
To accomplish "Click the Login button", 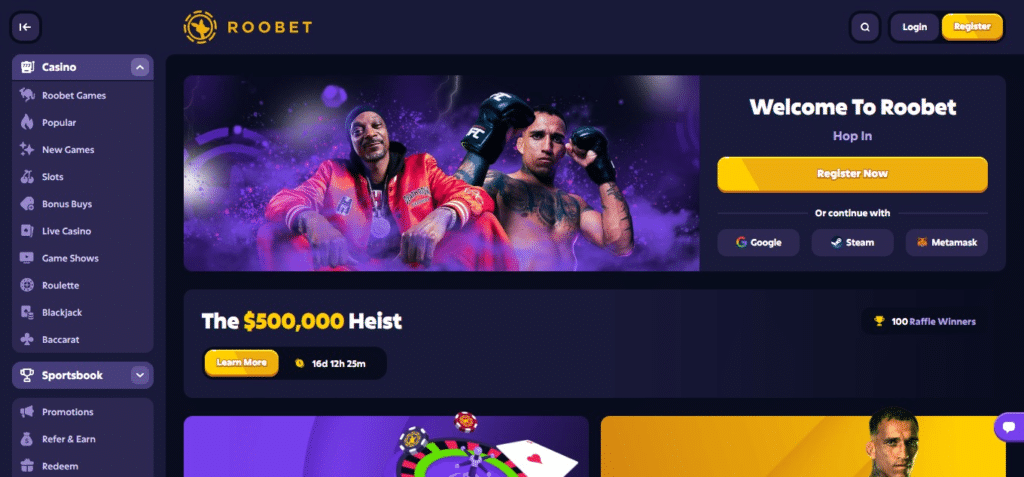I will (x=914, y=27).
